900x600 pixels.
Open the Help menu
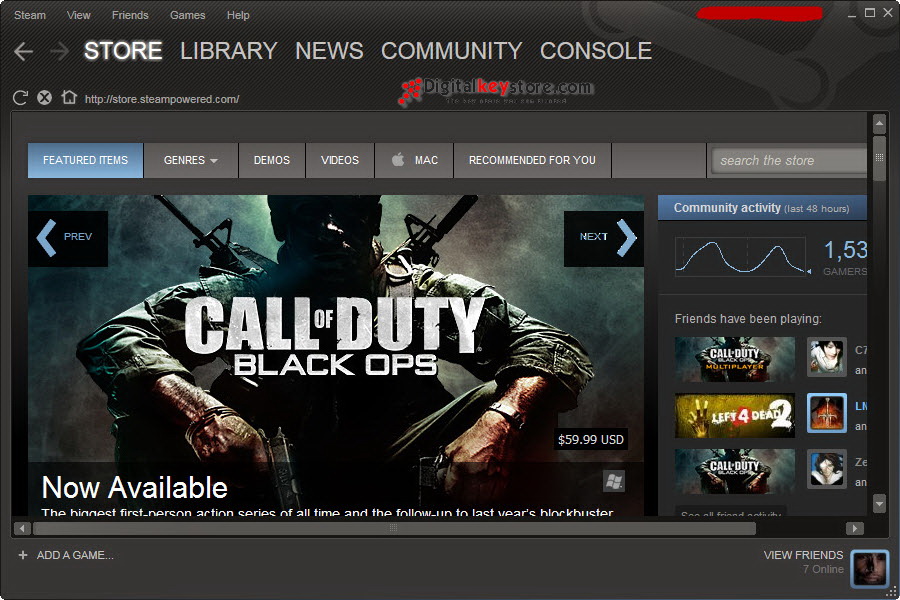[238, 16]
